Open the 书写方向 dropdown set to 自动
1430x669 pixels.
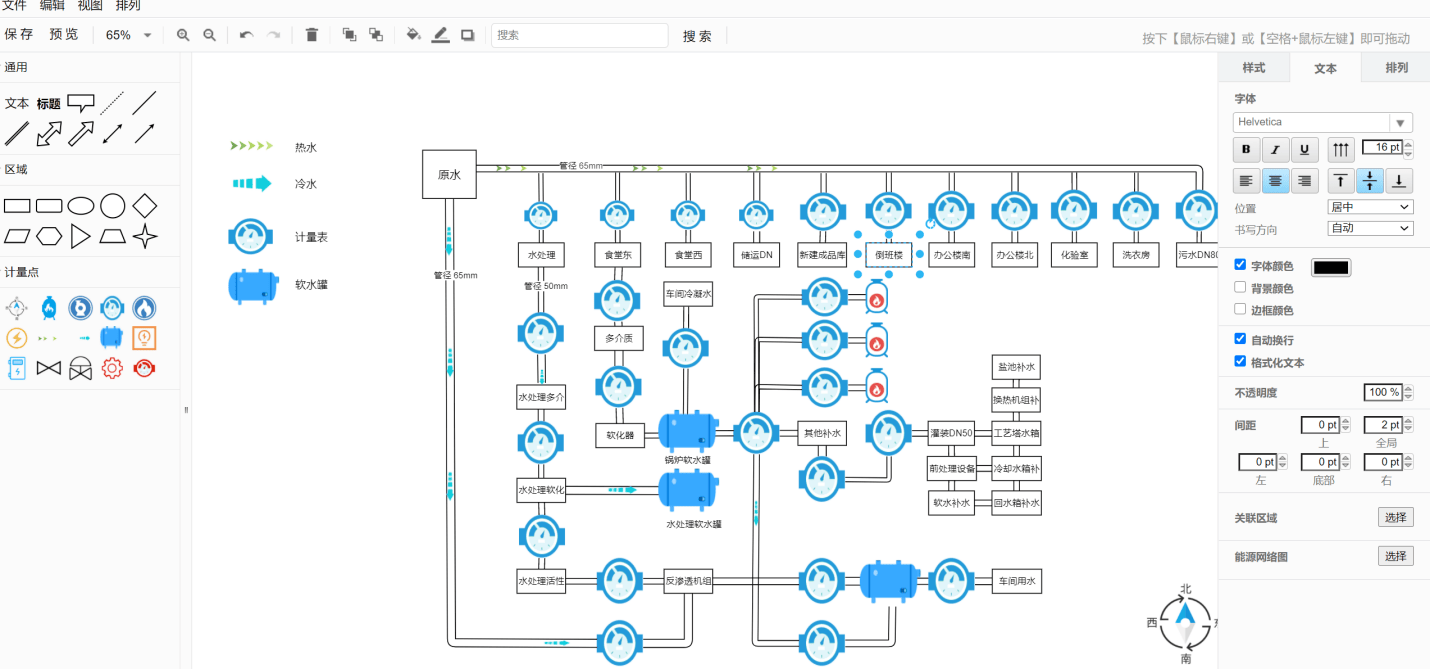click(1369, 228)
